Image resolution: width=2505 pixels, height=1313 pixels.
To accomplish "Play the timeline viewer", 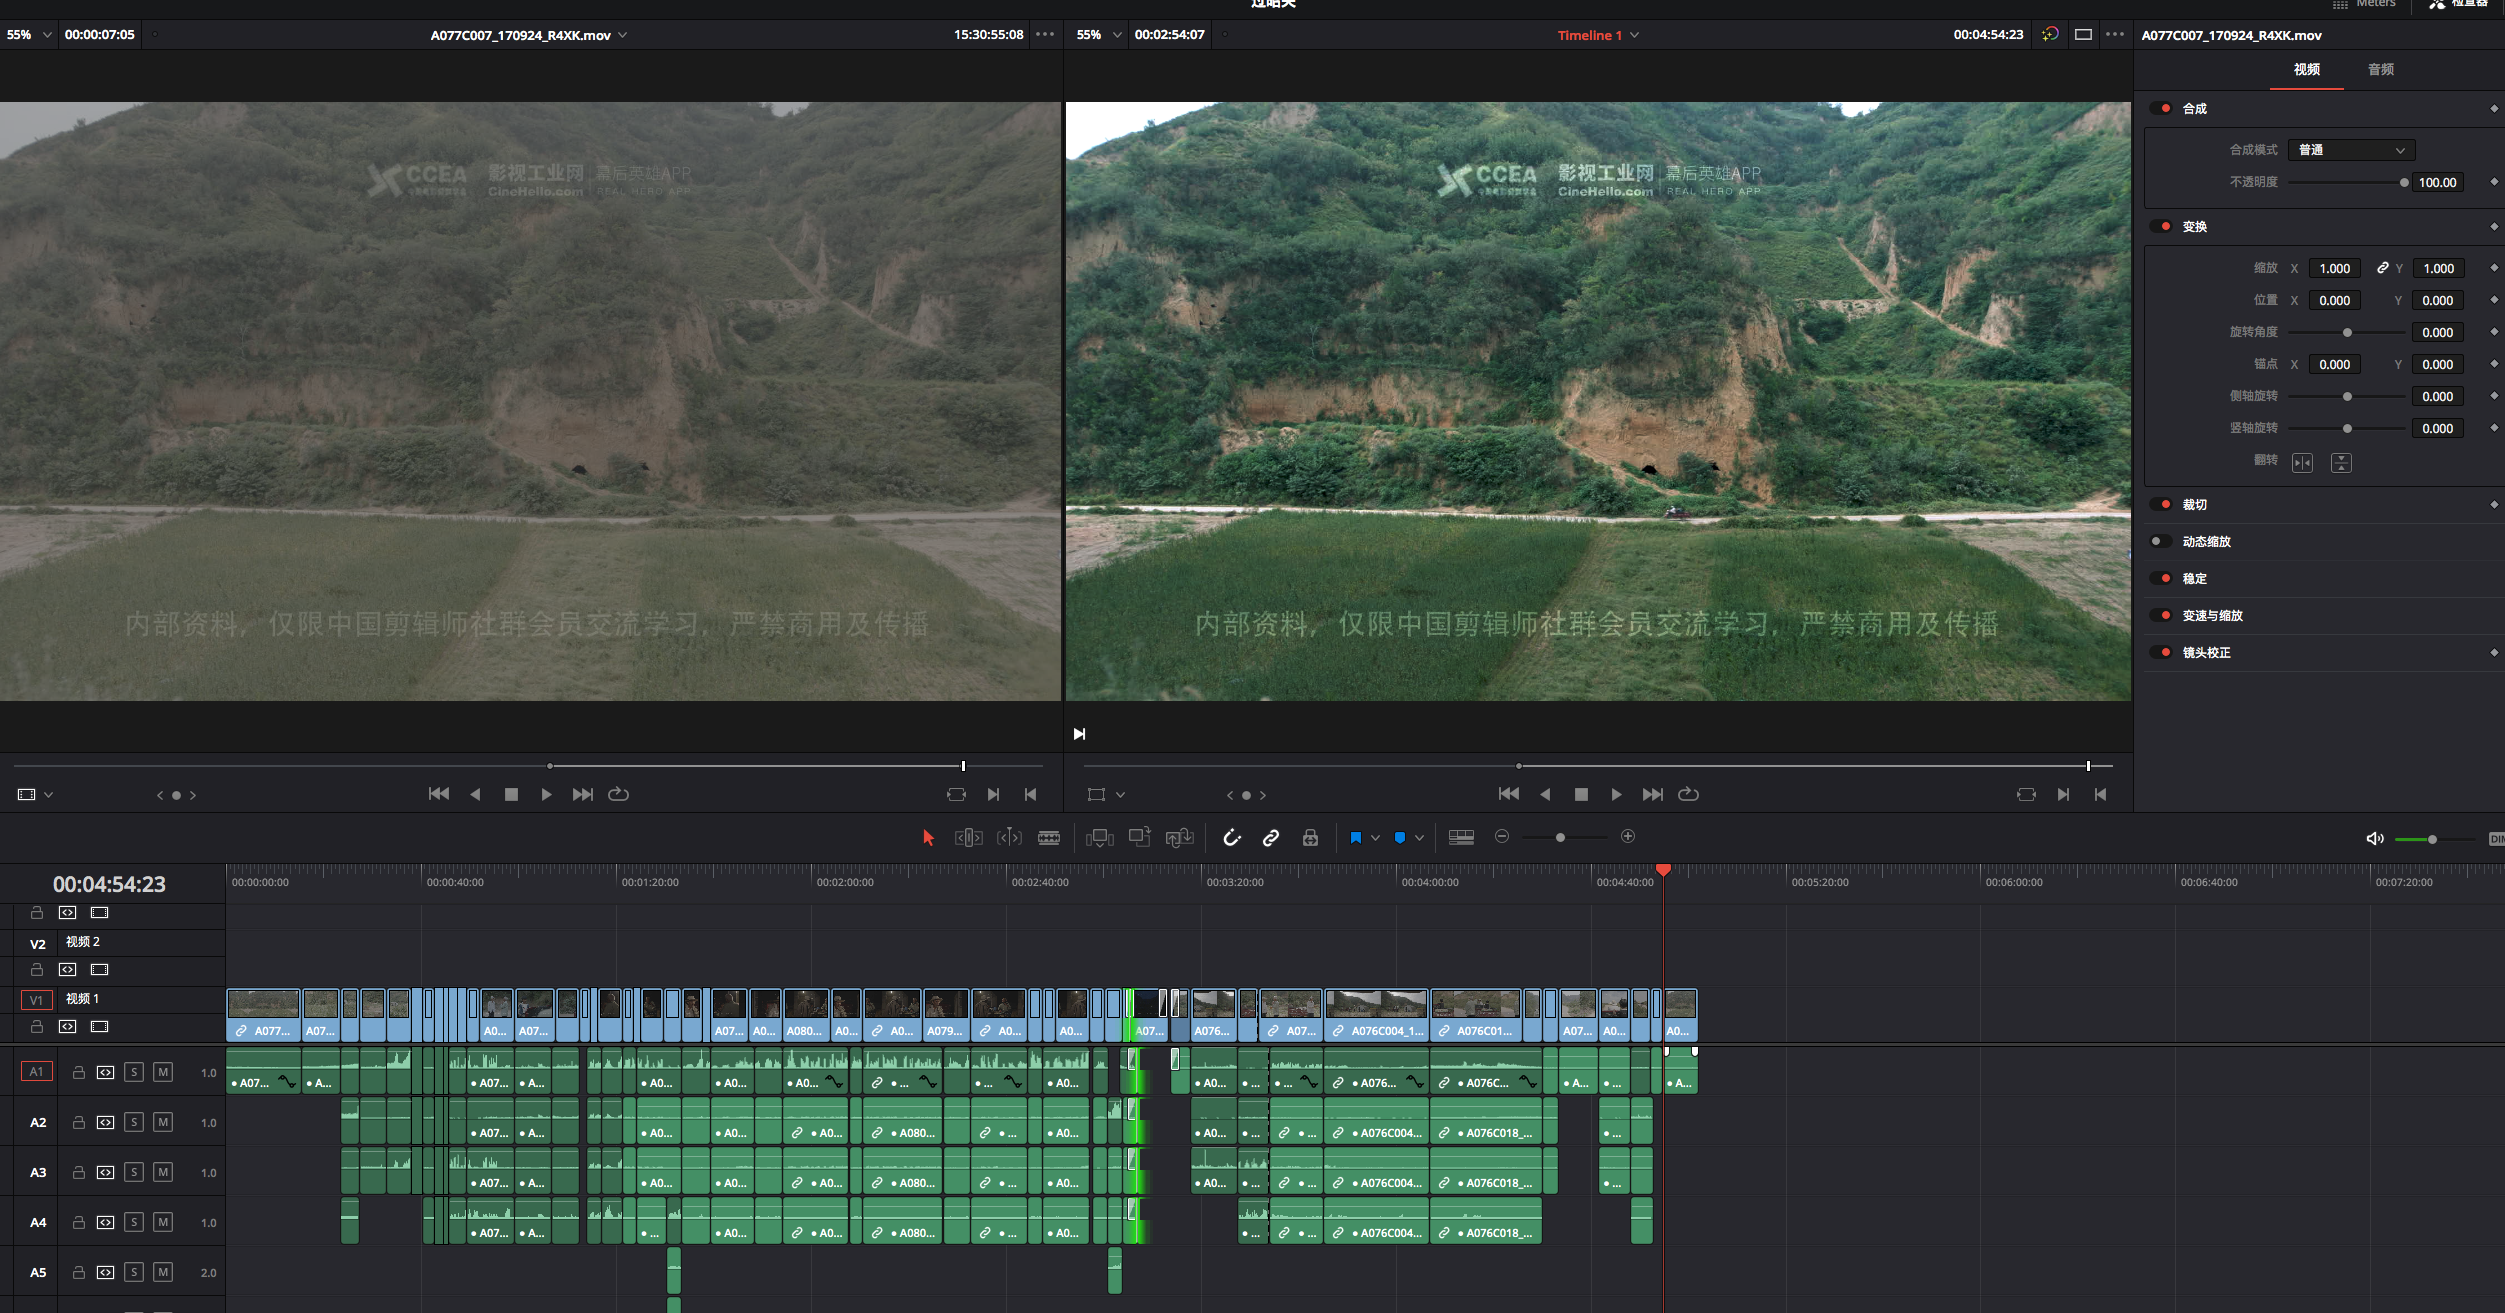I will click(1616, 794).
